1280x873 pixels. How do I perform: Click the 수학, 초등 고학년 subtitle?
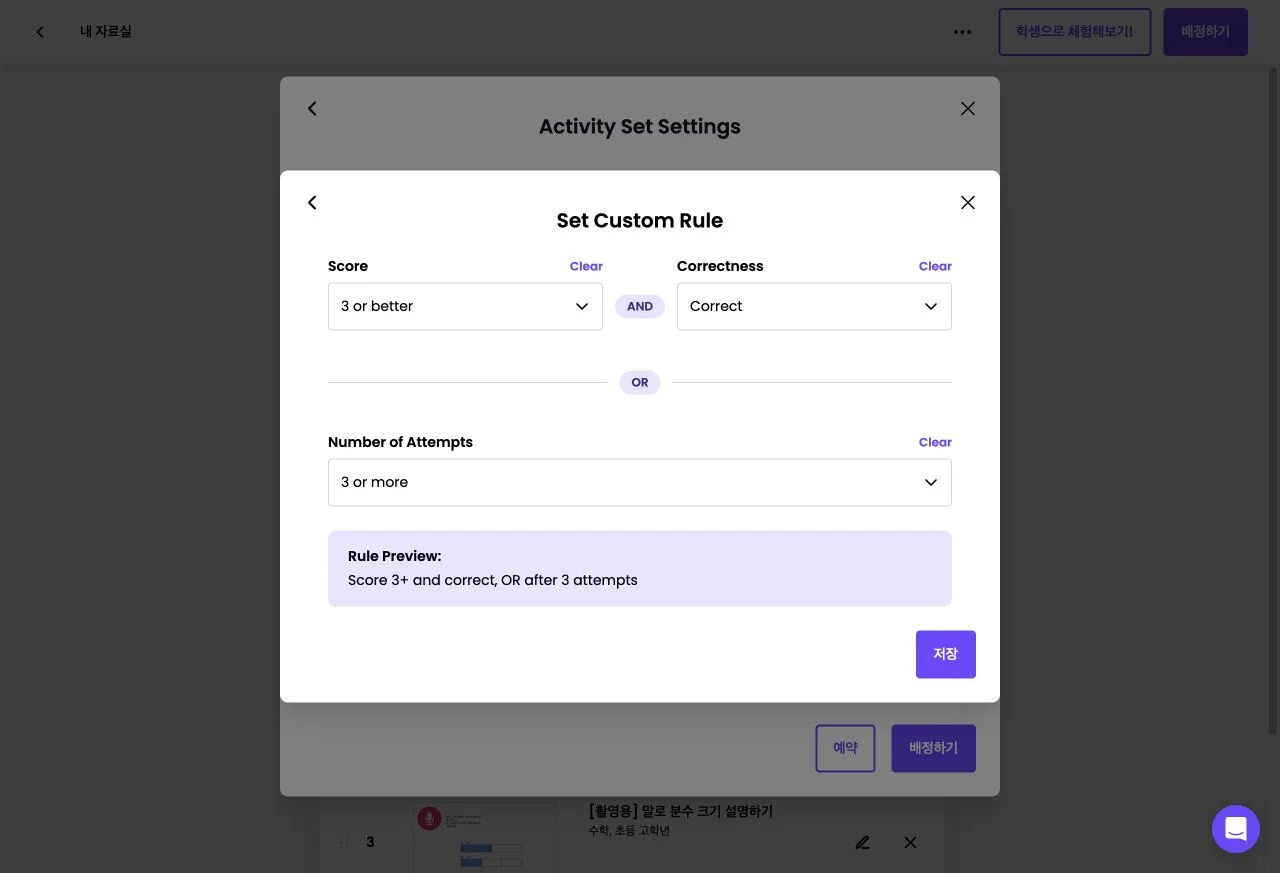click(x=629, y=831)
